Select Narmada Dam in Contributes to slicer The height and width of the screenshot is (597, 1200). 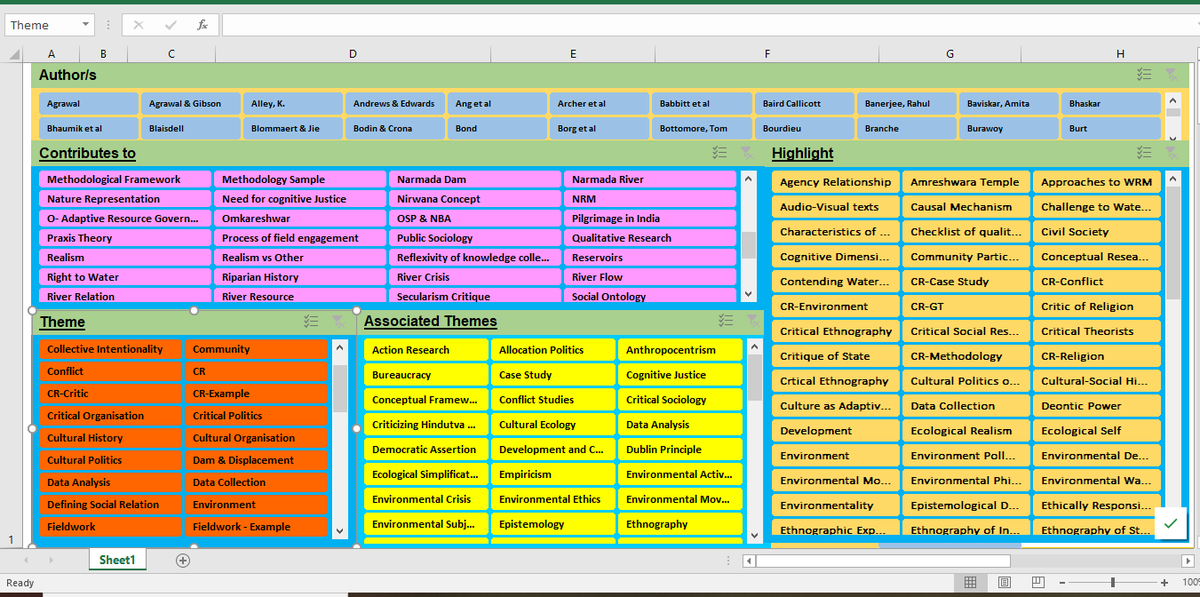(x=475, y=179)
